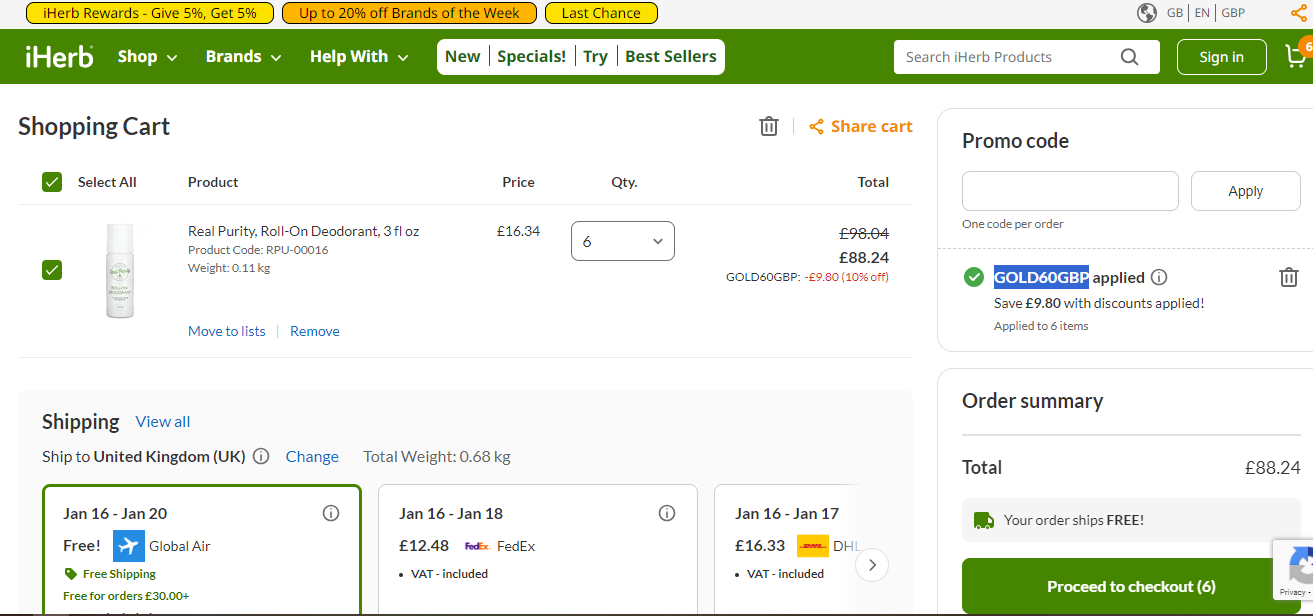Open the Best Sellers tab
Screen dimensions: 1313x616
(671, 57)
